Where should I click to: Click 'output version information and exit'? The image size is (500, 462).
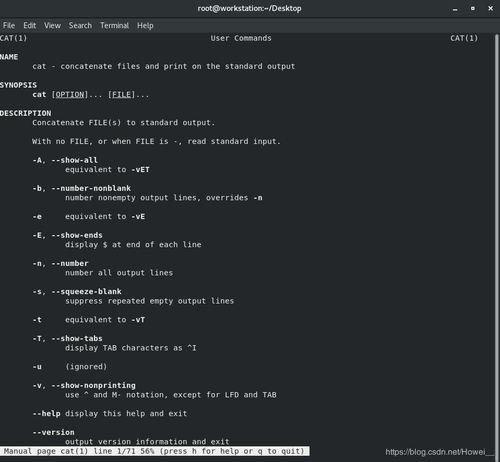(x=147, y=442)
